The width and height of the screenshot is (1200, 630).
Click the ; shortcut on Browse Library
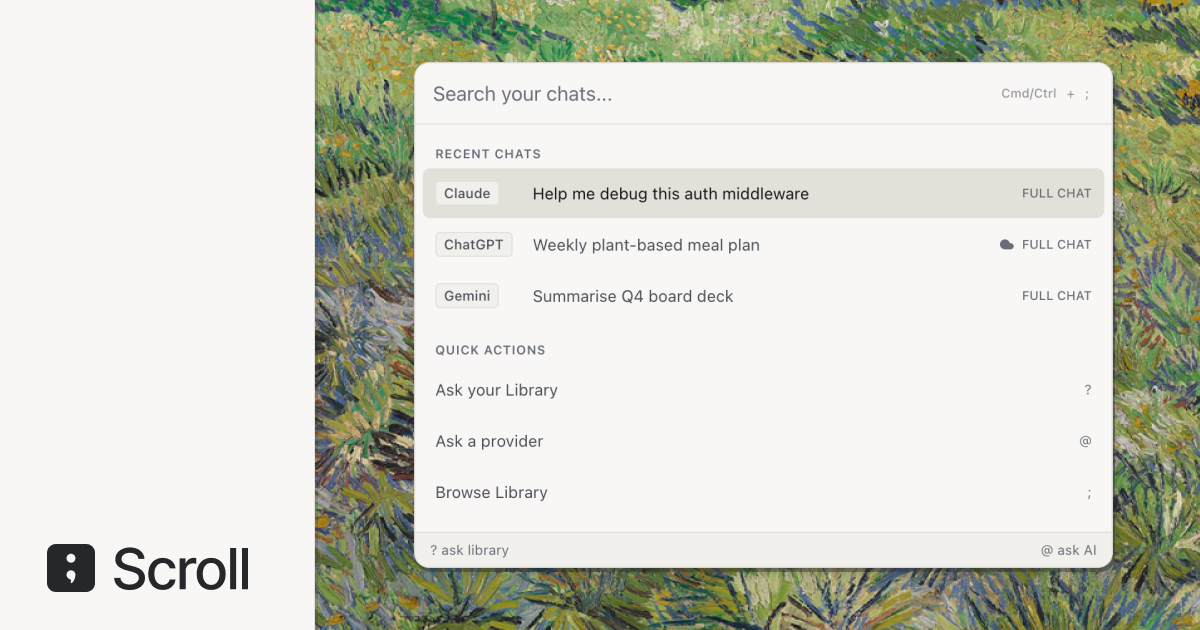[1089, 493]
